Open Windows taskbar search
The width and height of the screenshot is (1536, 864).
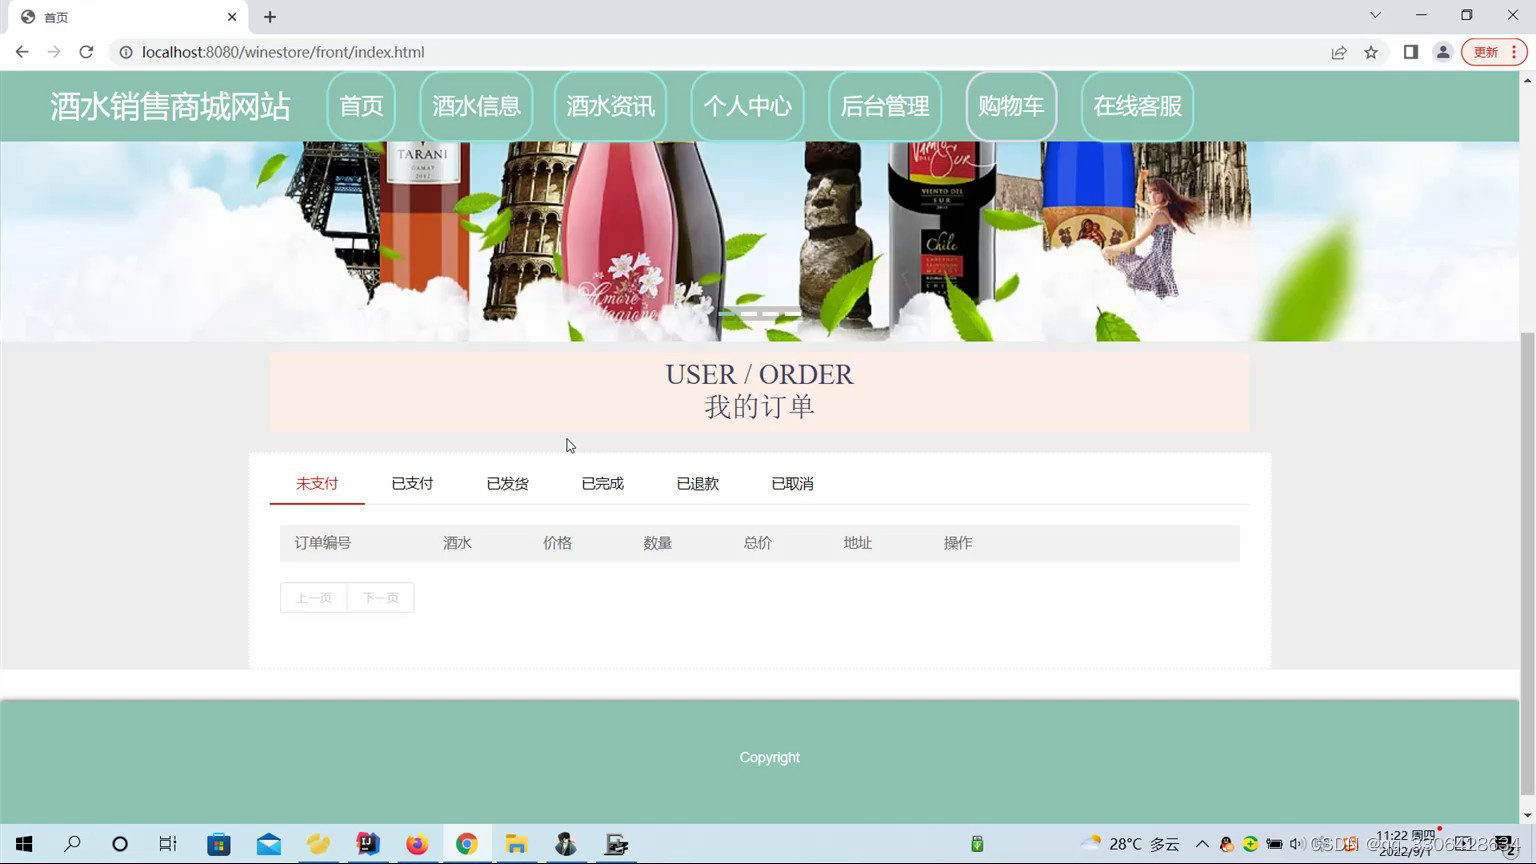(x=72, y=844)
